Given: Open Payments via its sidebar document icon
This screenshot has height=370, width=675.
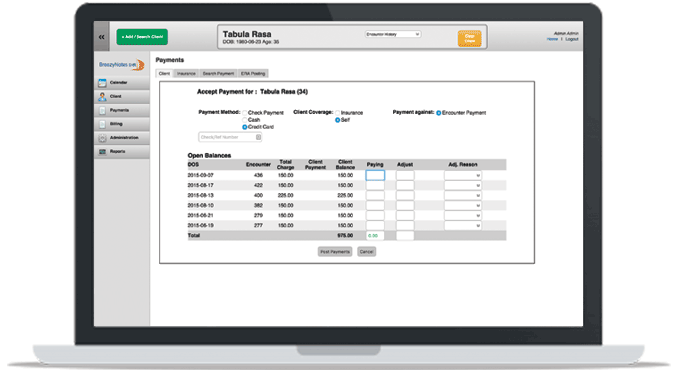Looking at the screenshot, I should (x=102, y=111).
